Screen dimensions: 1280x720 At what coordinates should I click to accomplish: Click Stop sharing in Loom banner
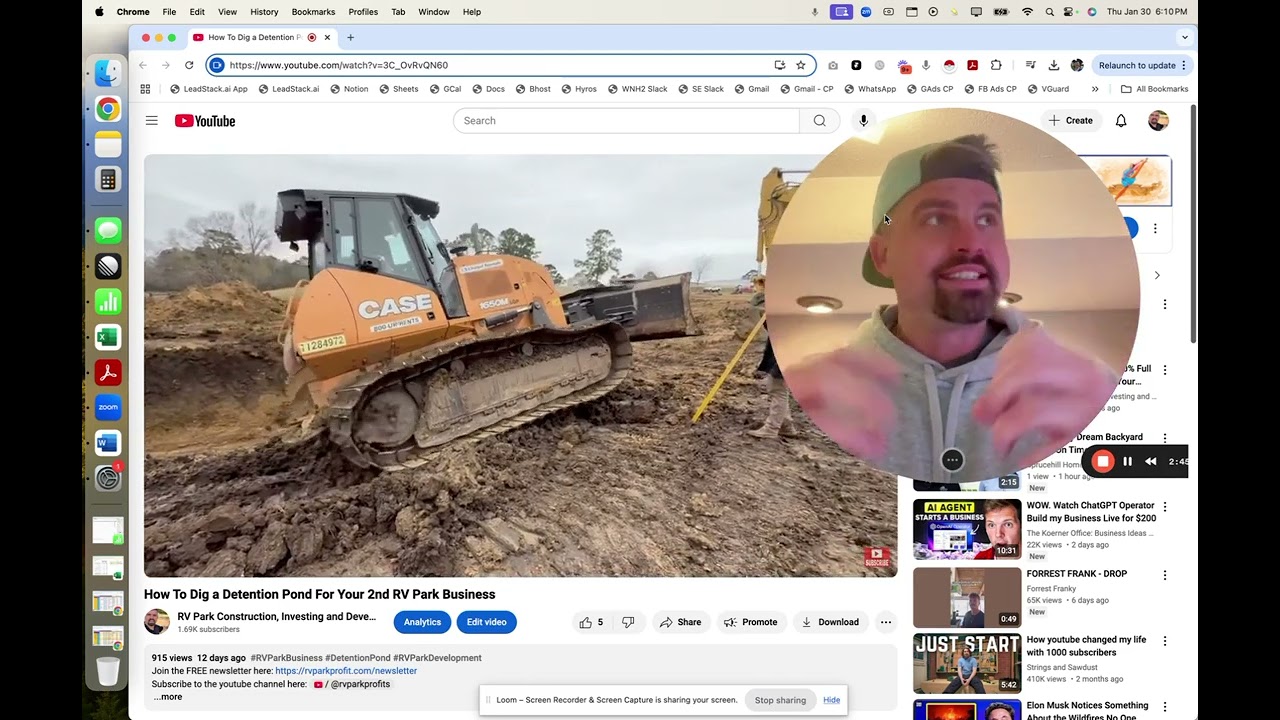780,700
